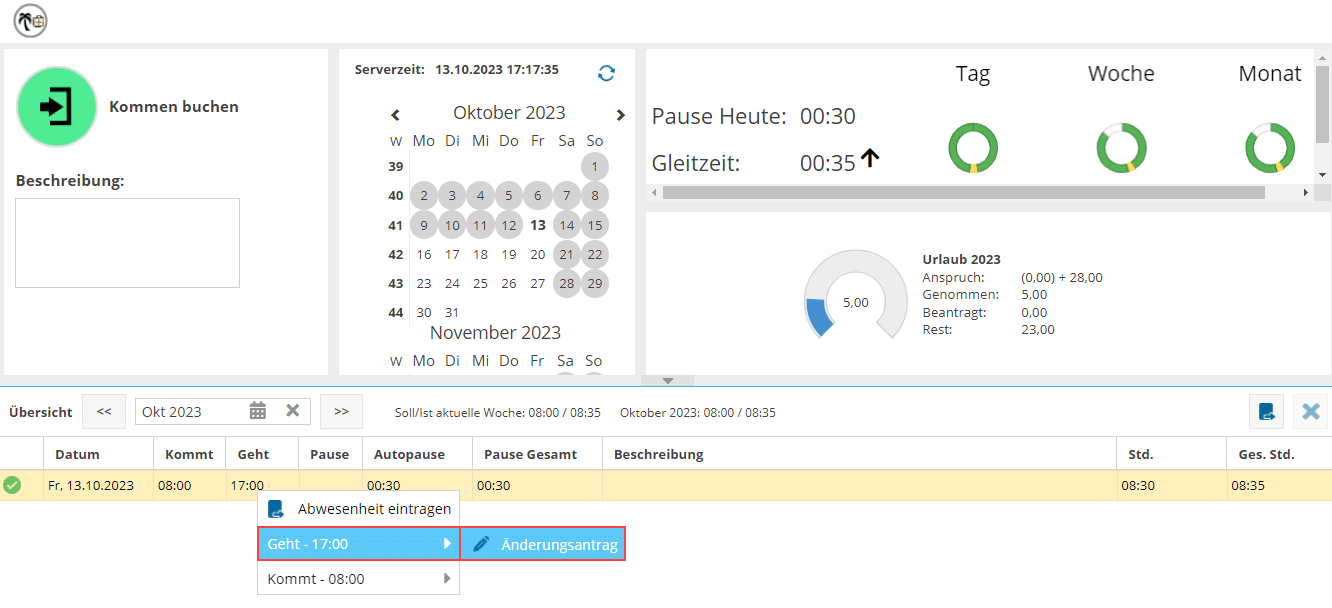Jump forward a month with >> button
1332x608 pixels.
(341, 411)
